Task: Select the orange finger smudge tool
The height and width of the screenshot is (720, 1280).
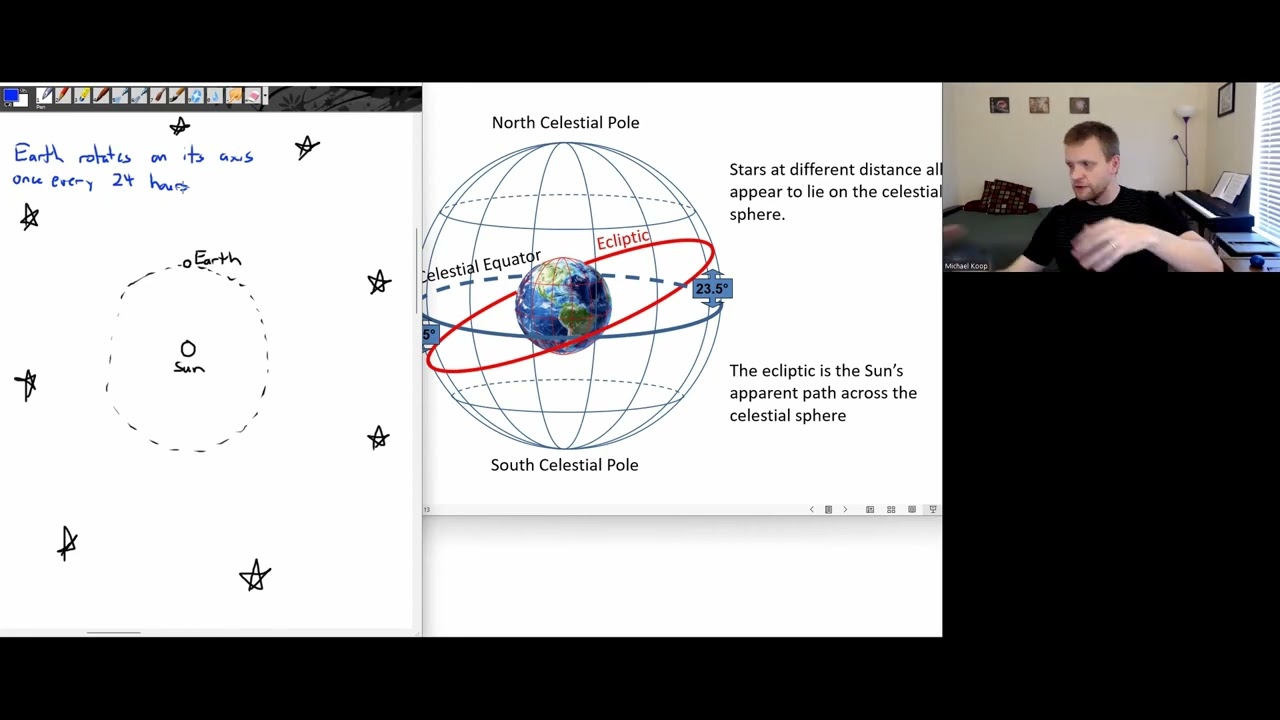Action: coord(234,96)
